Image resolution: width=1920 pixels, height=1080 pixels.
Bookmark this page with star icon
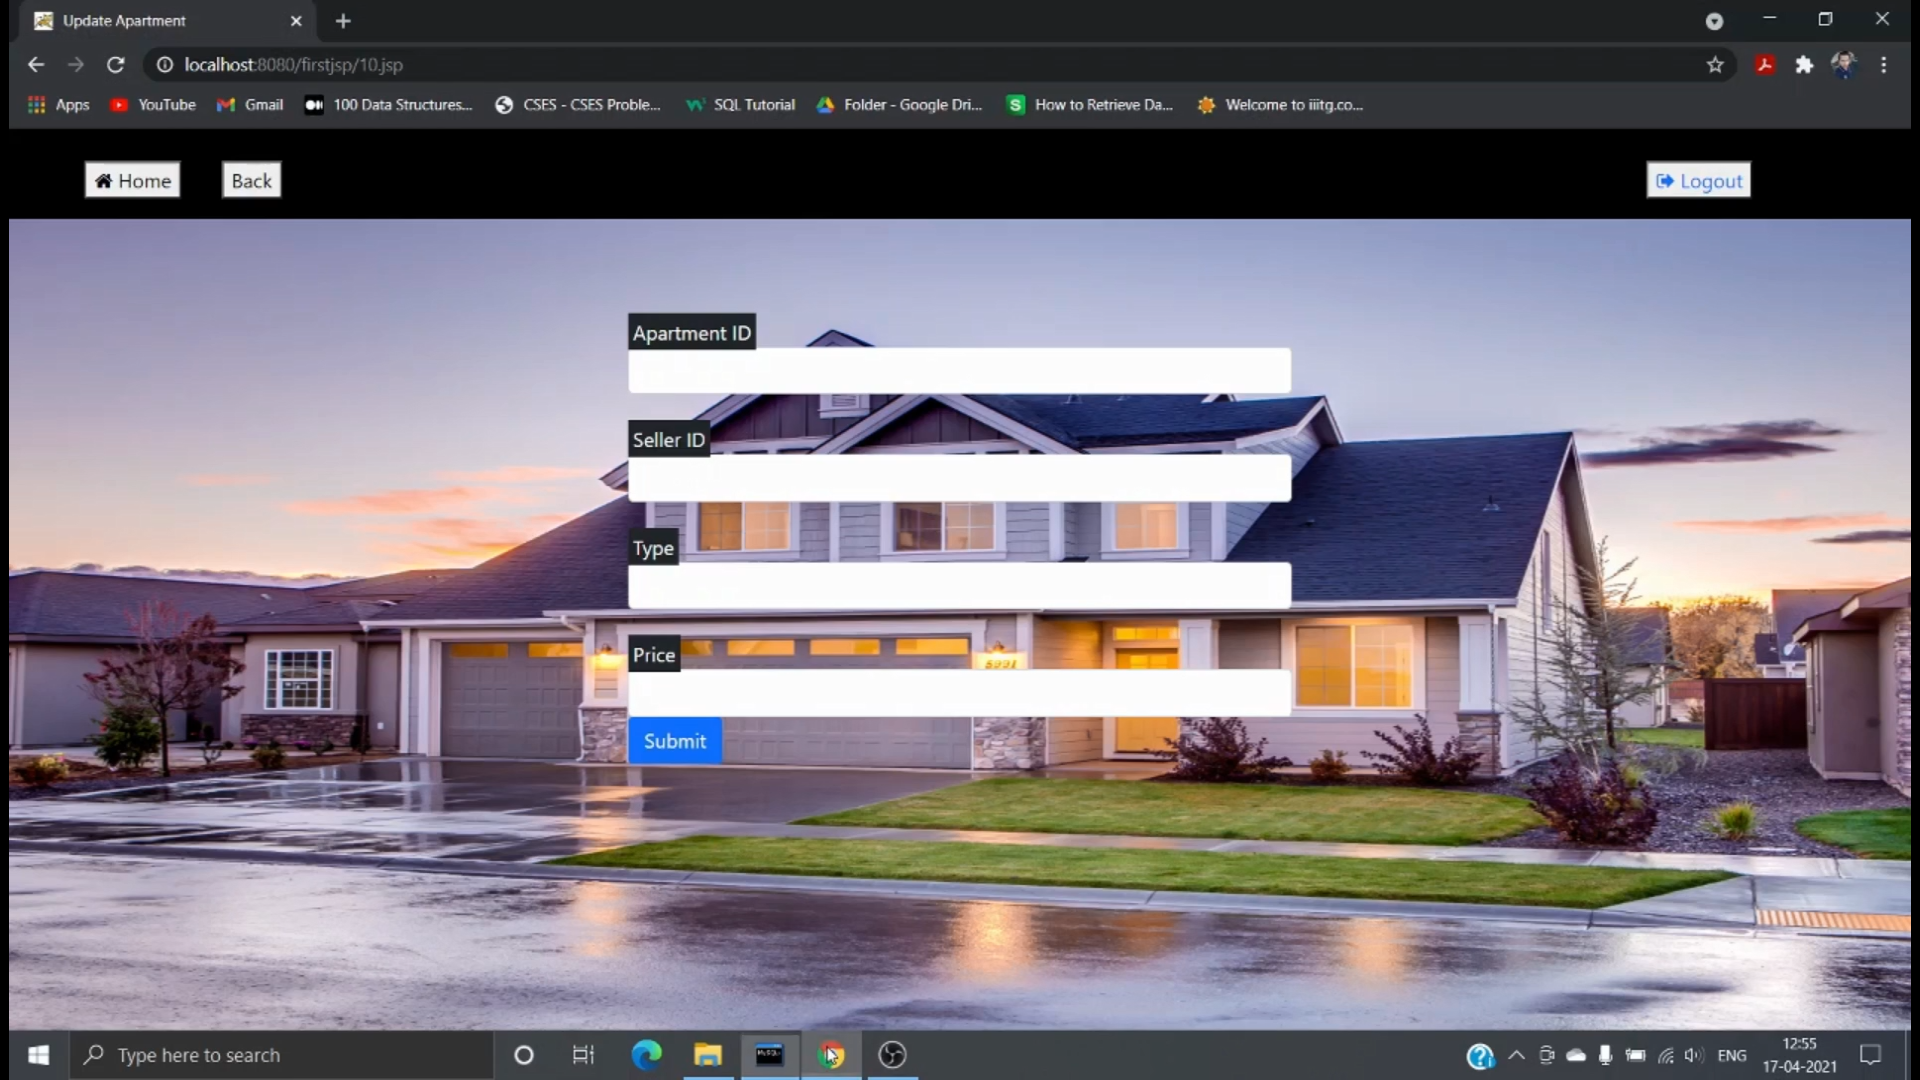[x=1715, y=65]
